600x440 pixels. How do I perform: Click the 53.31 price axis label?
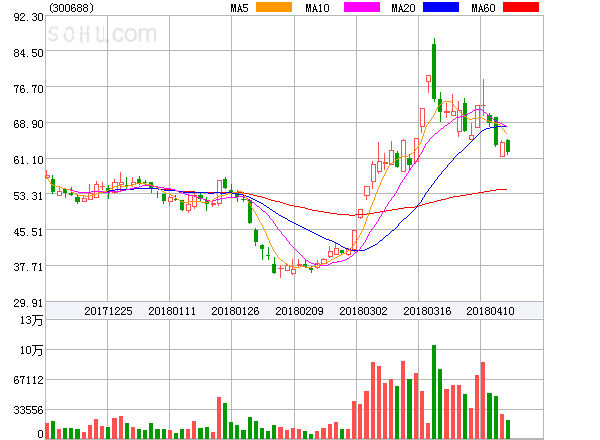(28, 196)
